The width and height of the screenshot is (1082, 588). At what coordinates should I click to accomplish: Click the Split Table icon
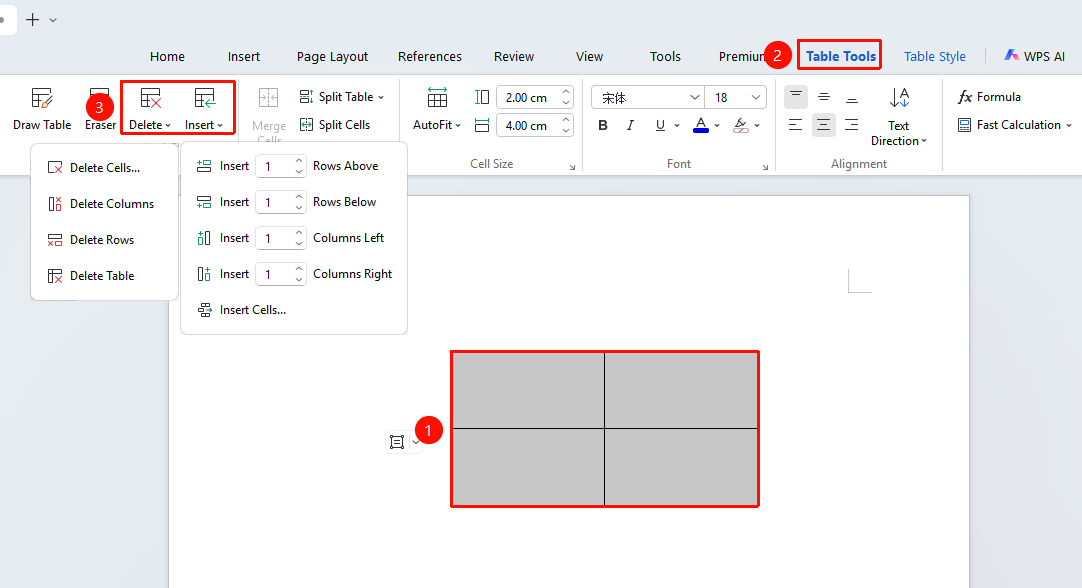306,97
